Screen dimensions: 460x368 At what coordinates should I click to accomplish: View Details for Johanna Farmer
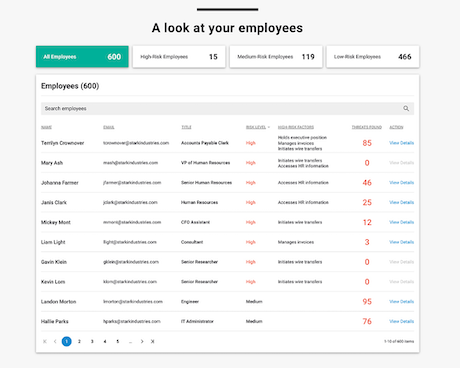click(402, 183)
